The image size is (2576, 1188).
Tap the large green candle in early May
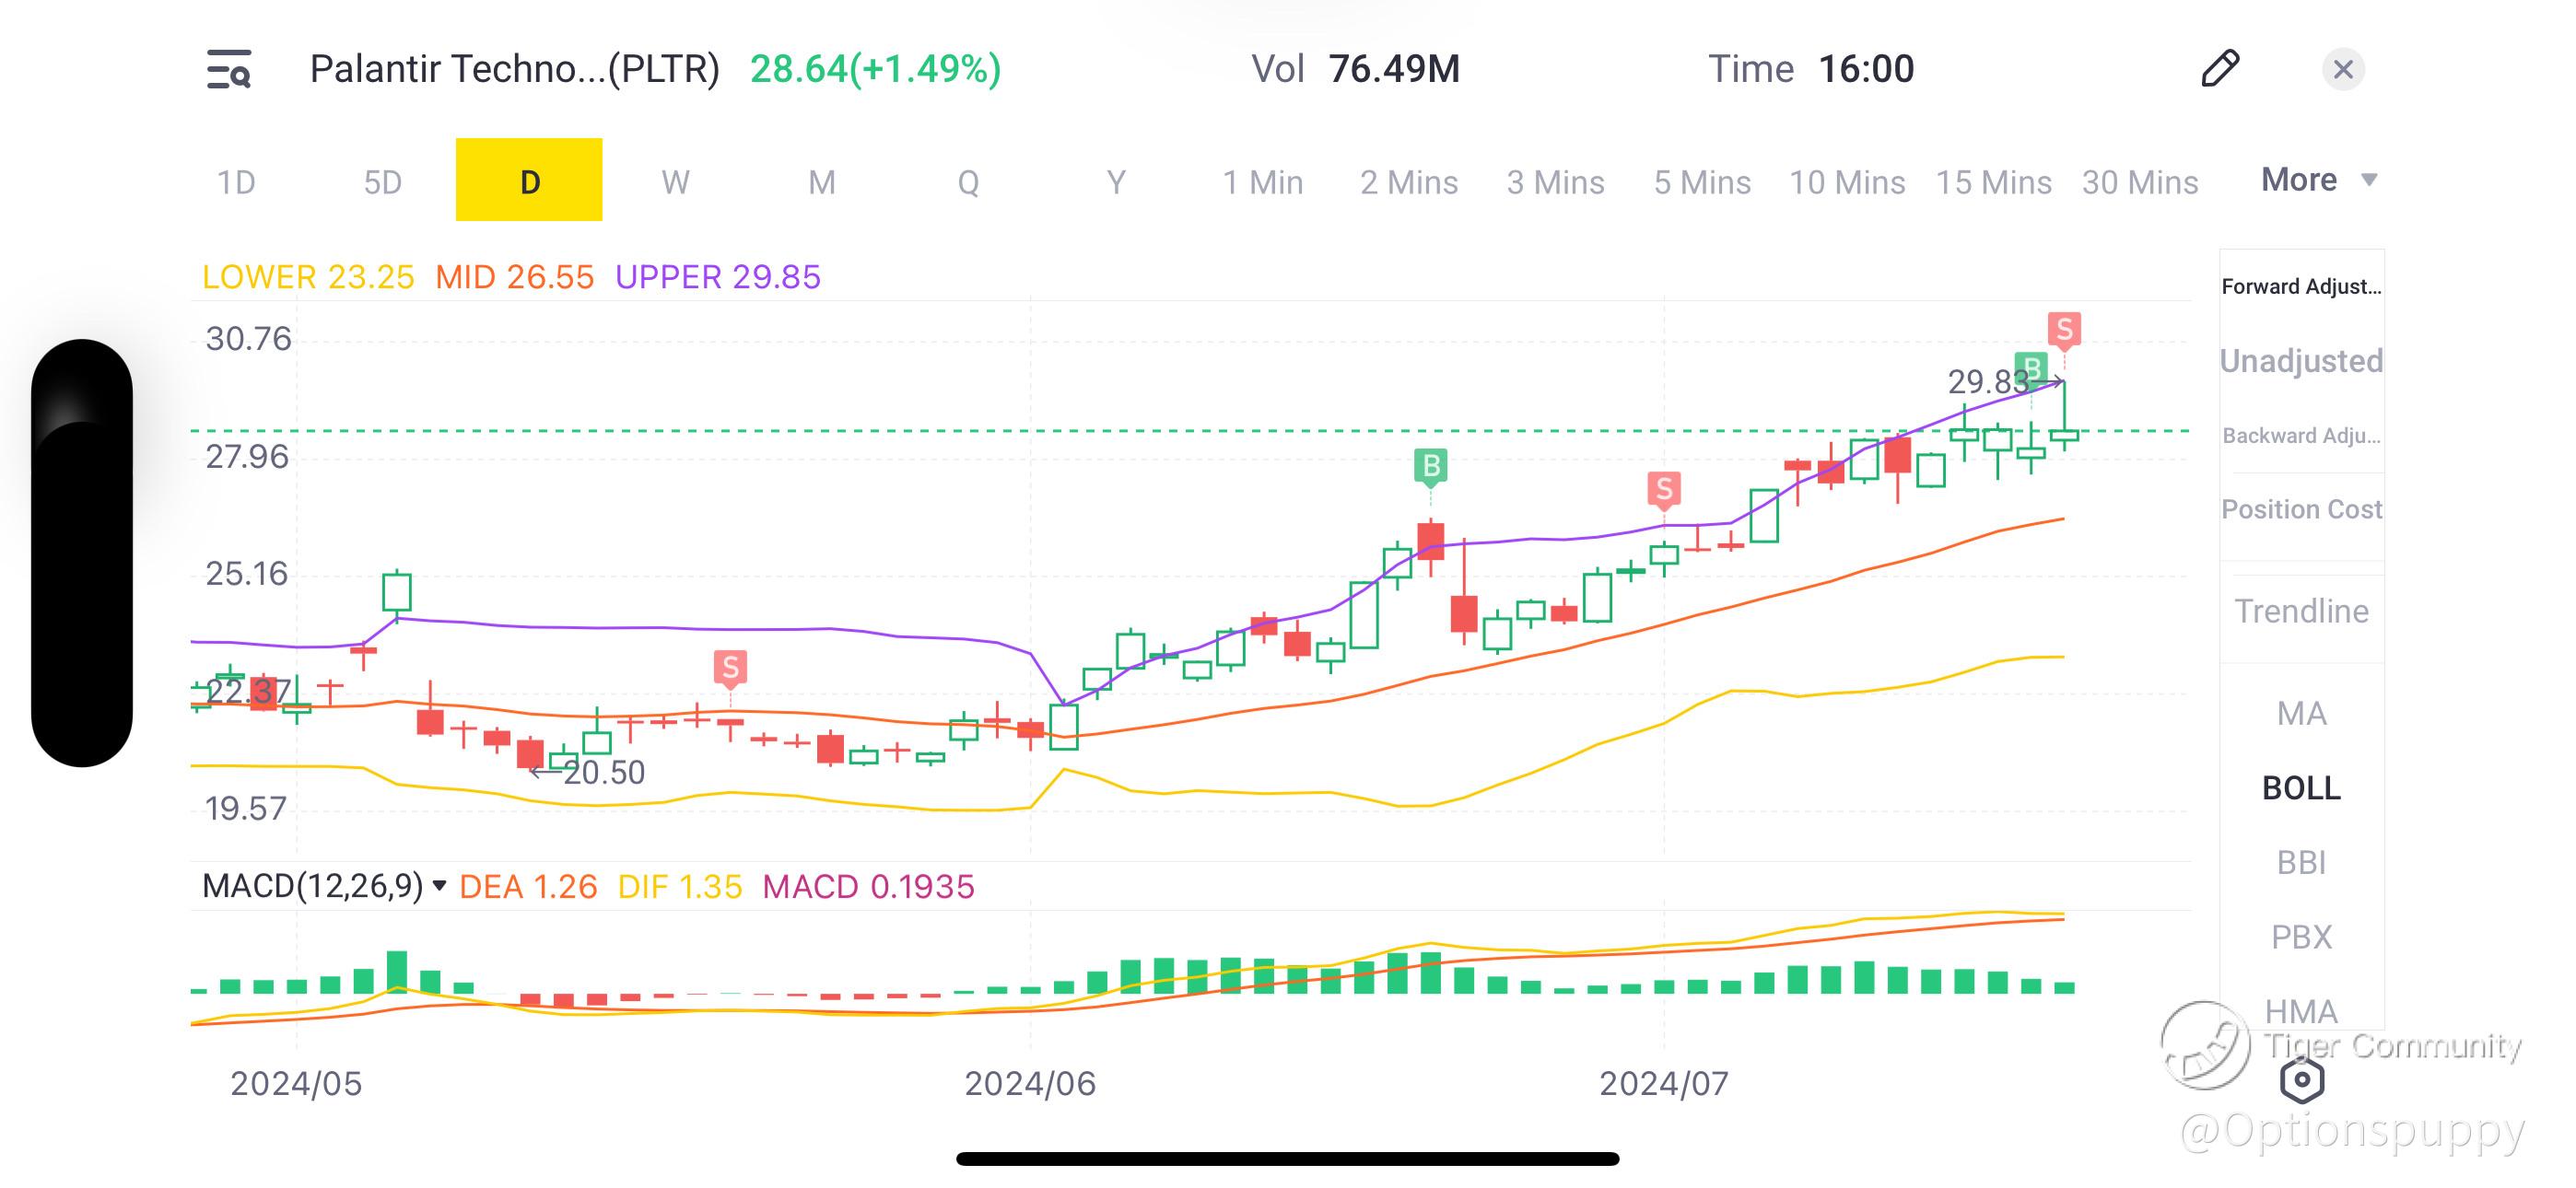click(397, 592)
